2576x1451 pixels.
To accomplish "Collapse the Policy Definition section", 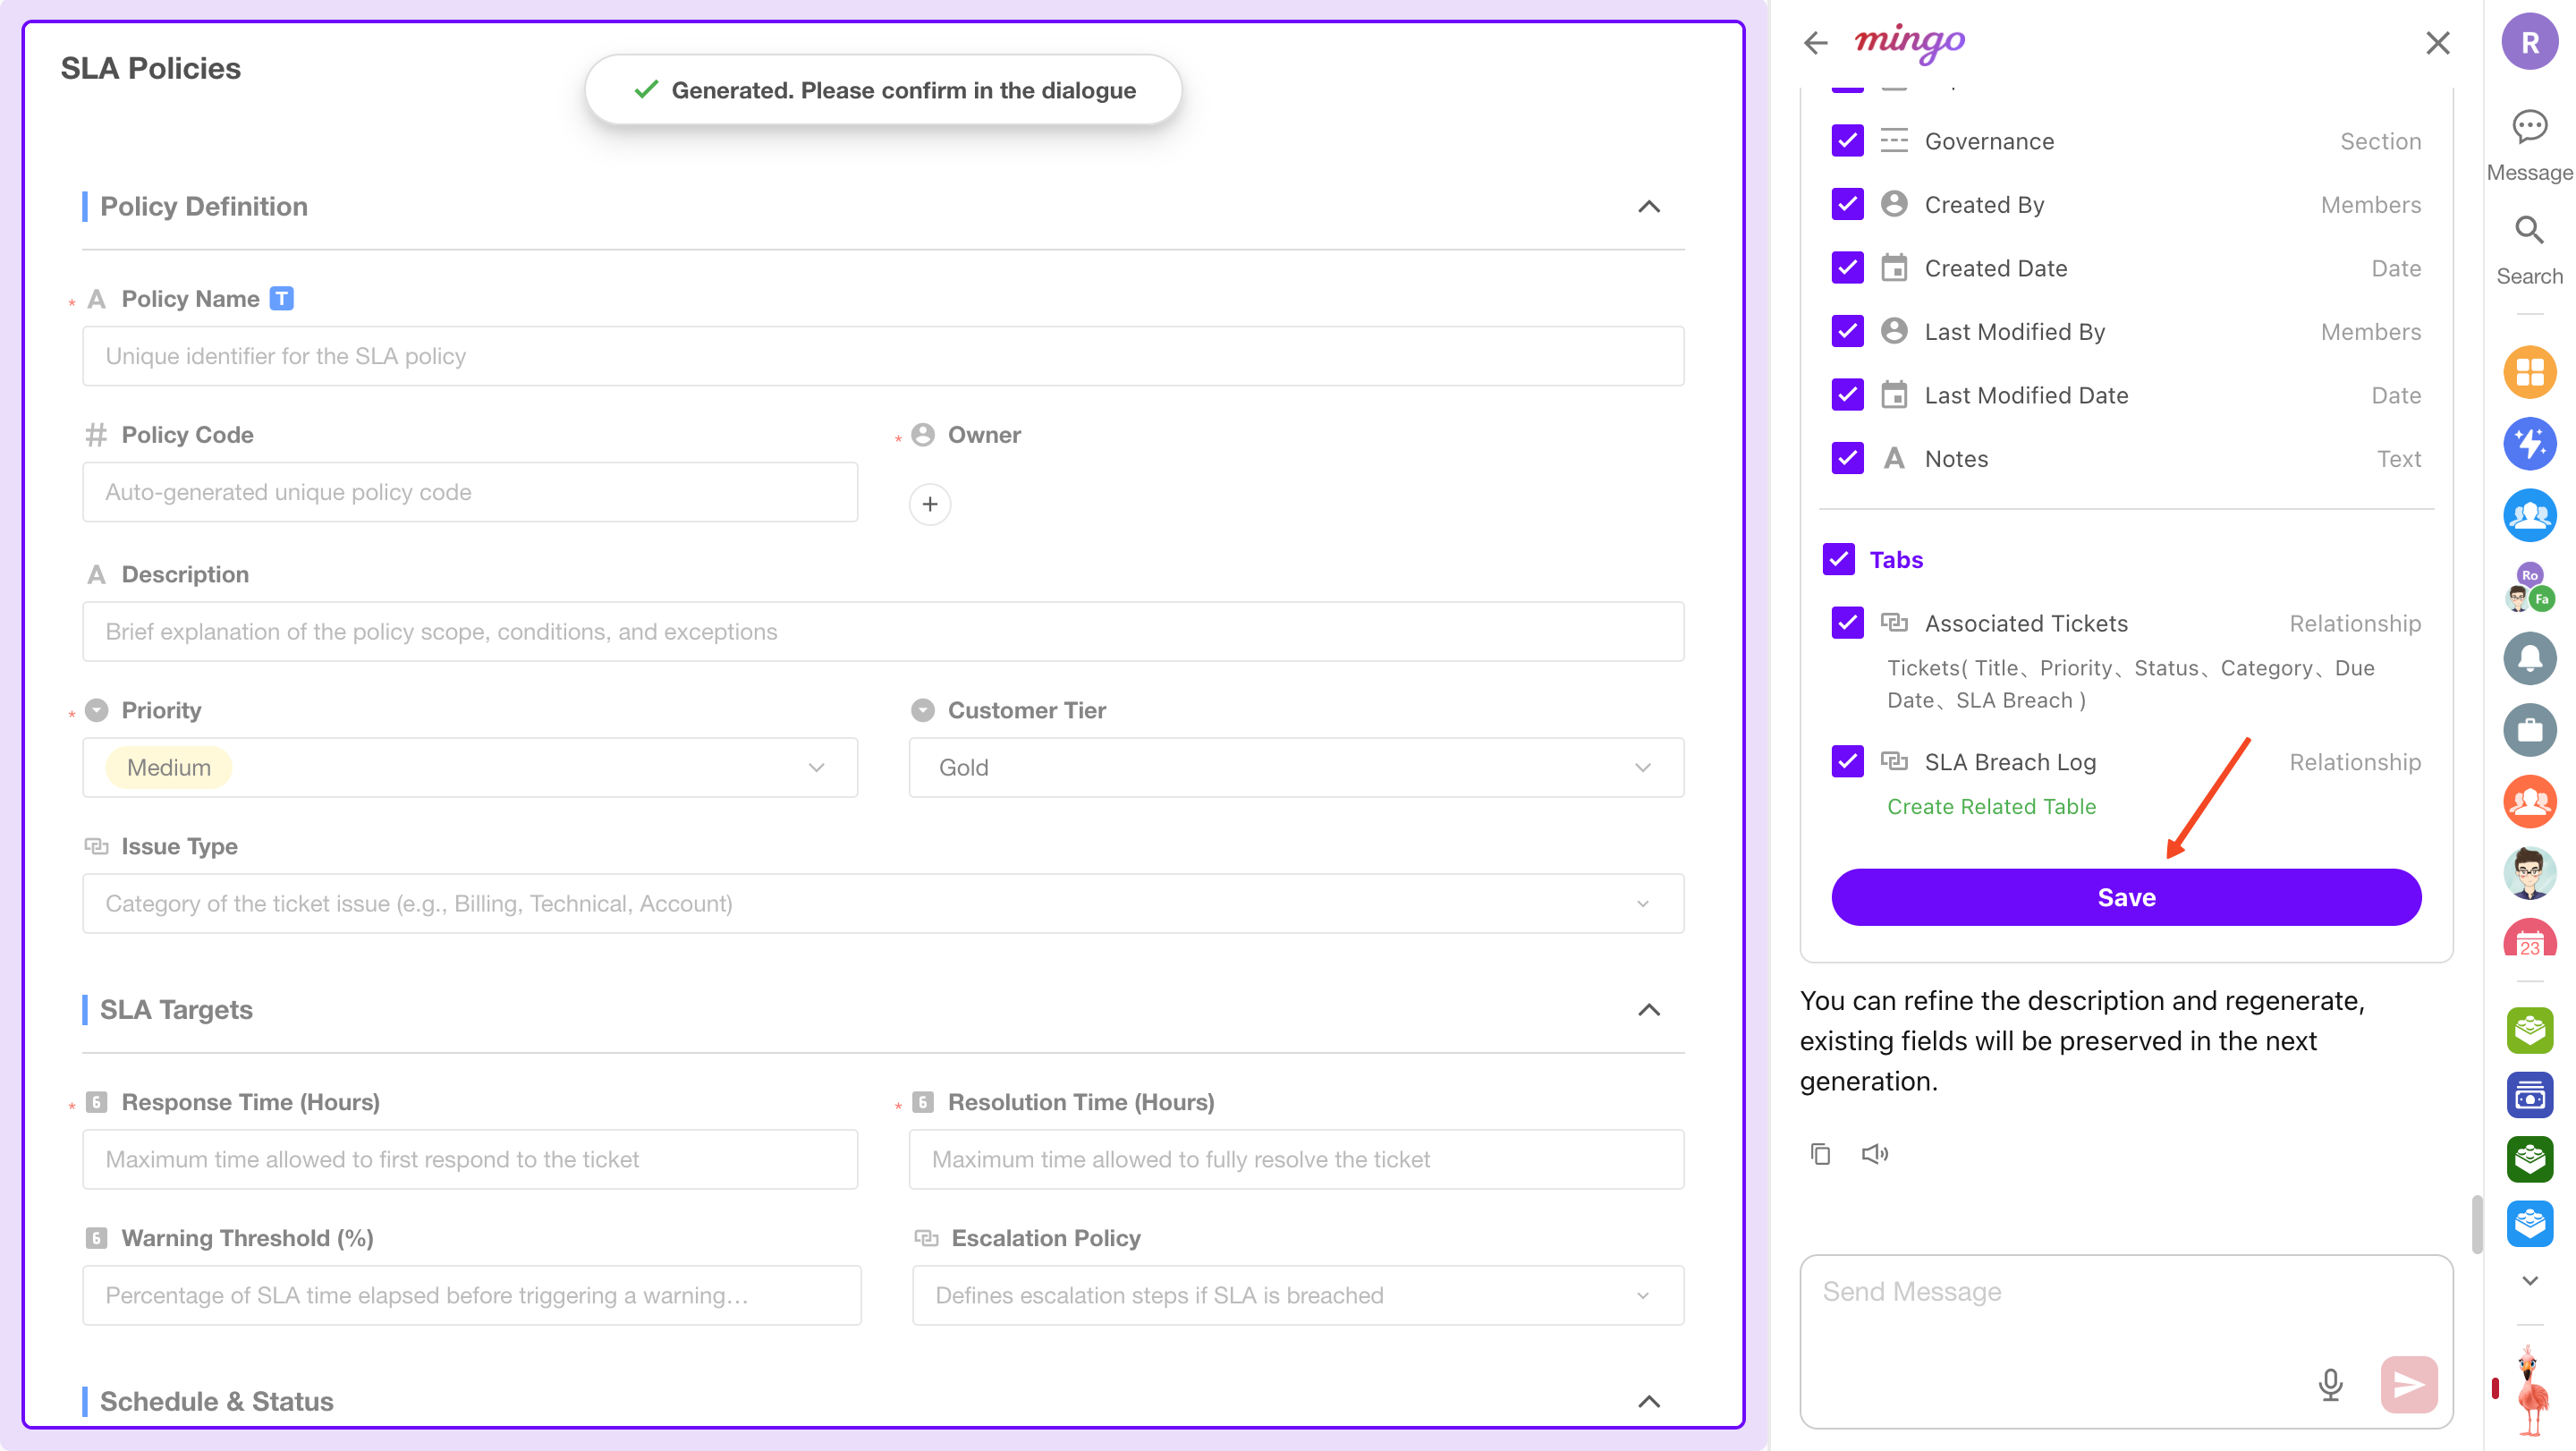I will coord(1648,206).
